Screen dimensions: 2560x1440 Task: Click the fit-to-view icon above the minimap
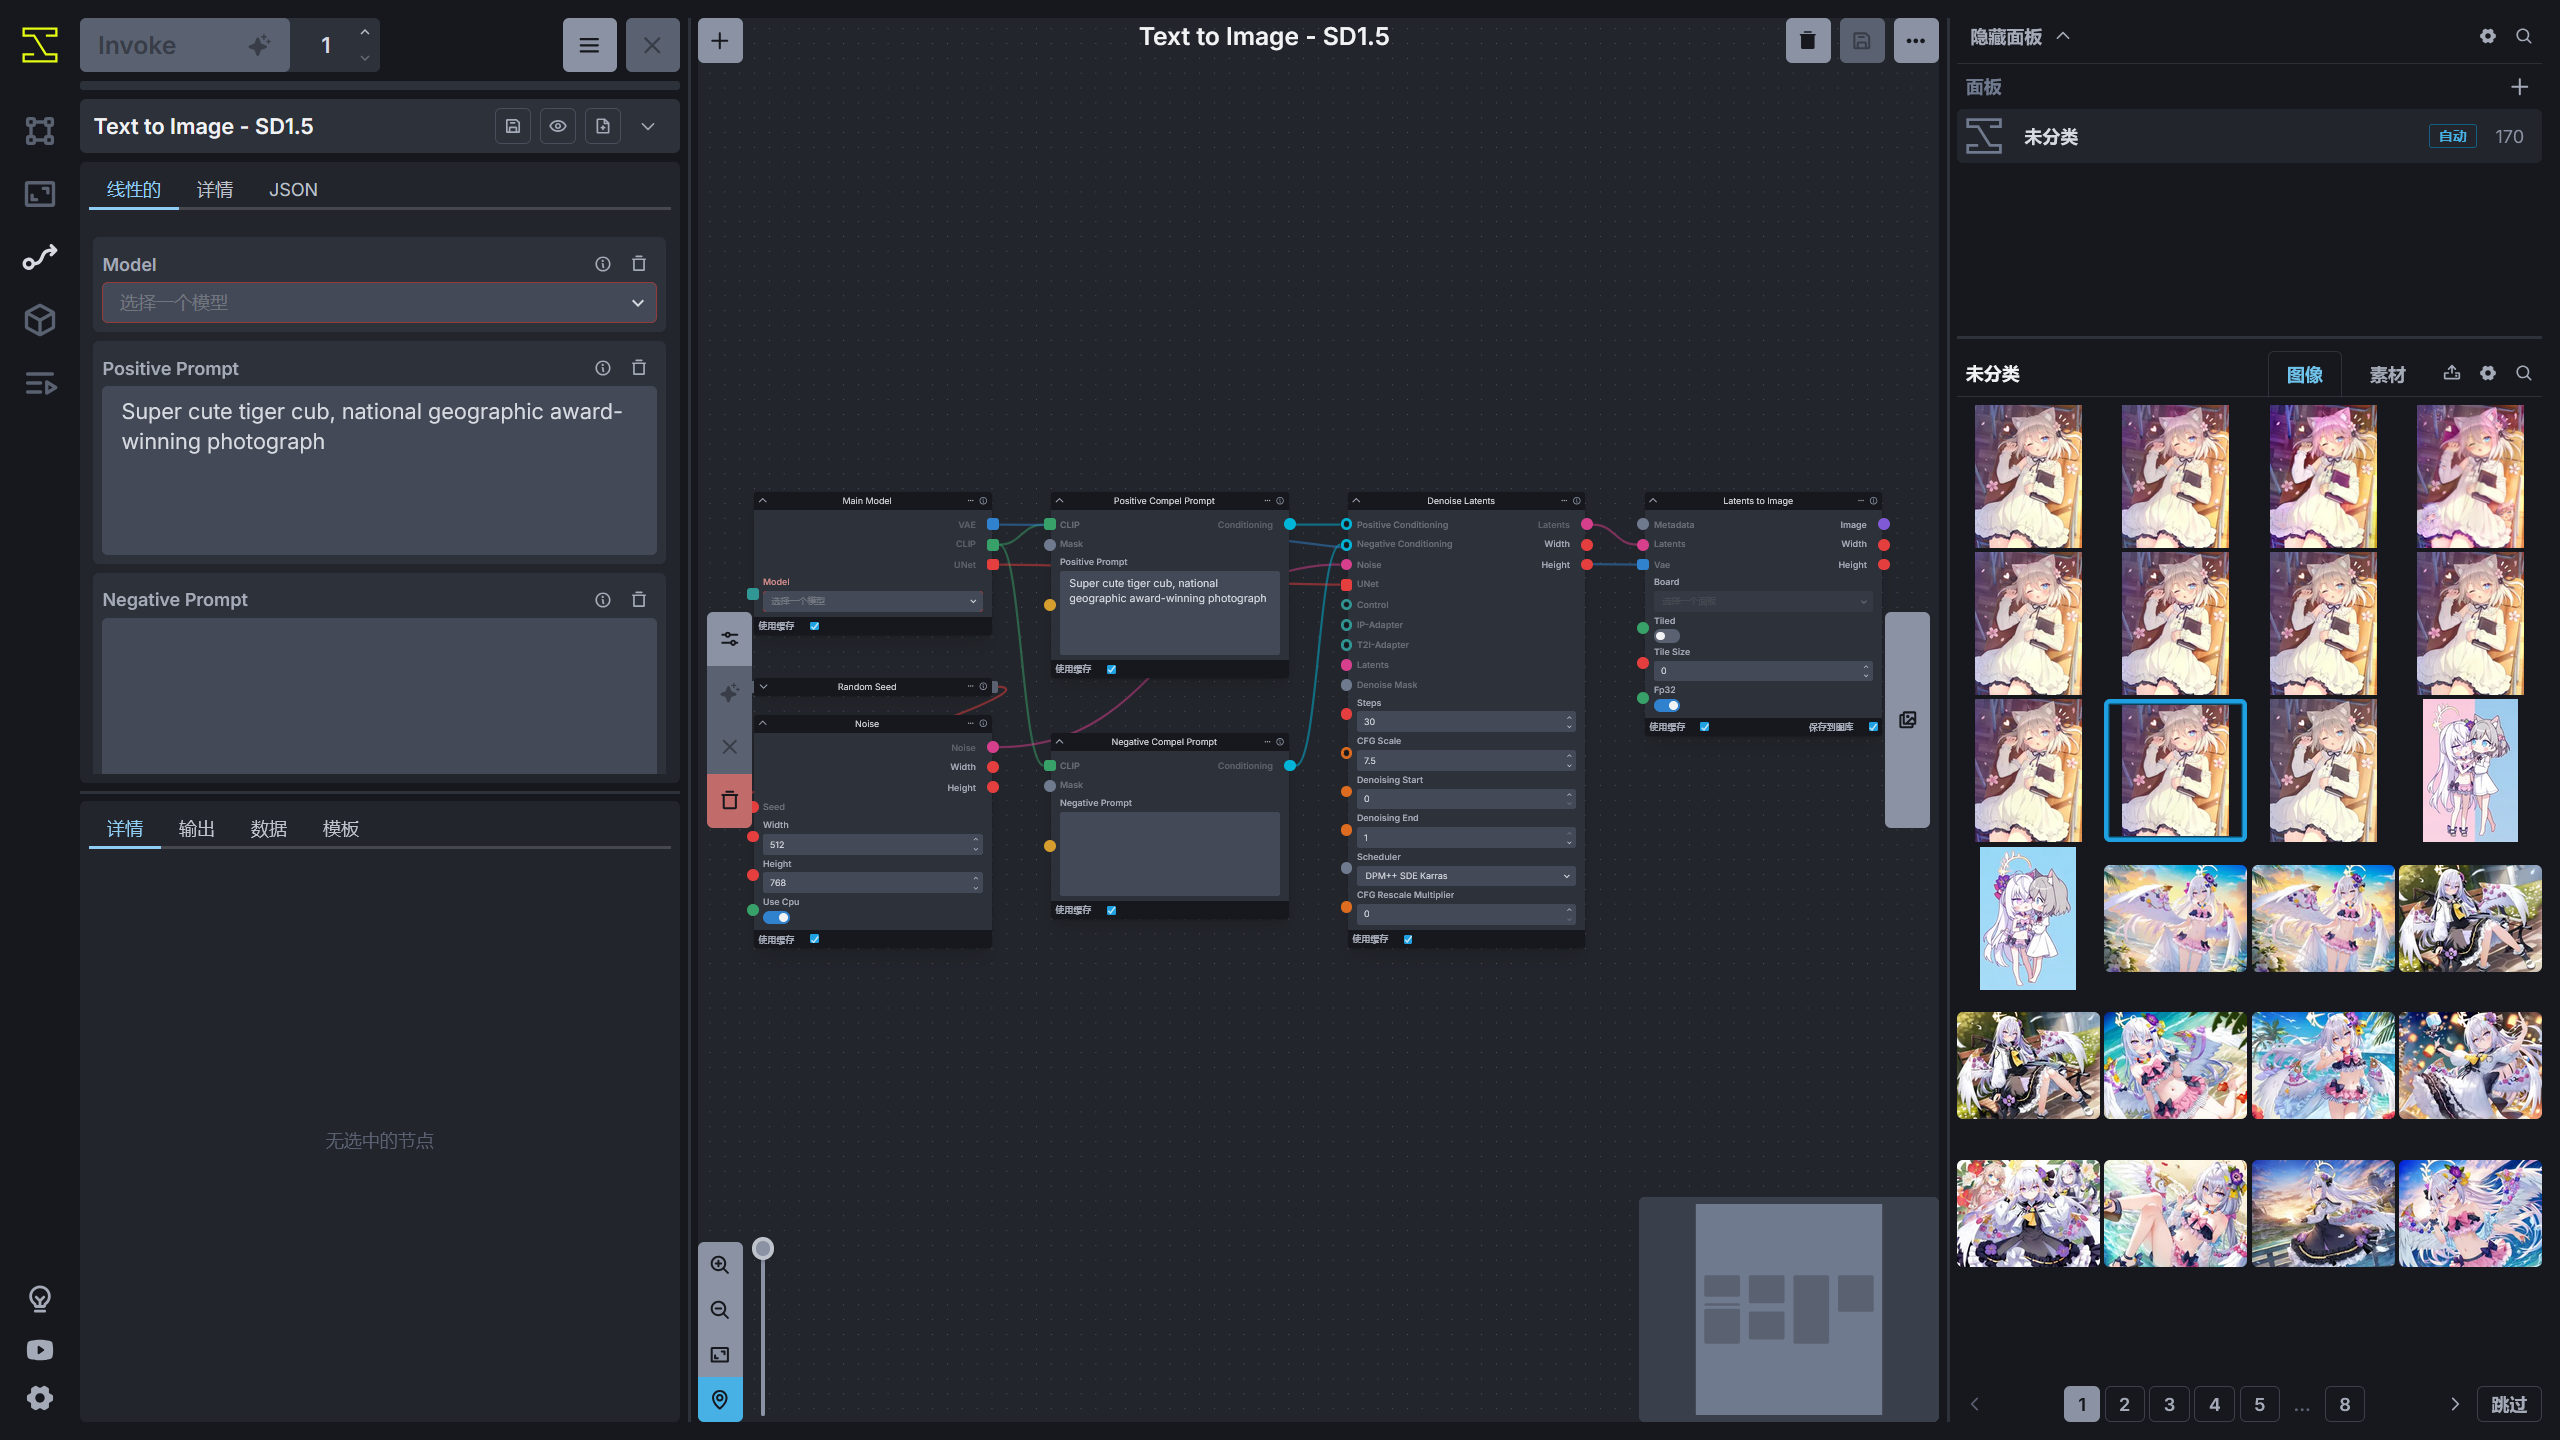719,1355
